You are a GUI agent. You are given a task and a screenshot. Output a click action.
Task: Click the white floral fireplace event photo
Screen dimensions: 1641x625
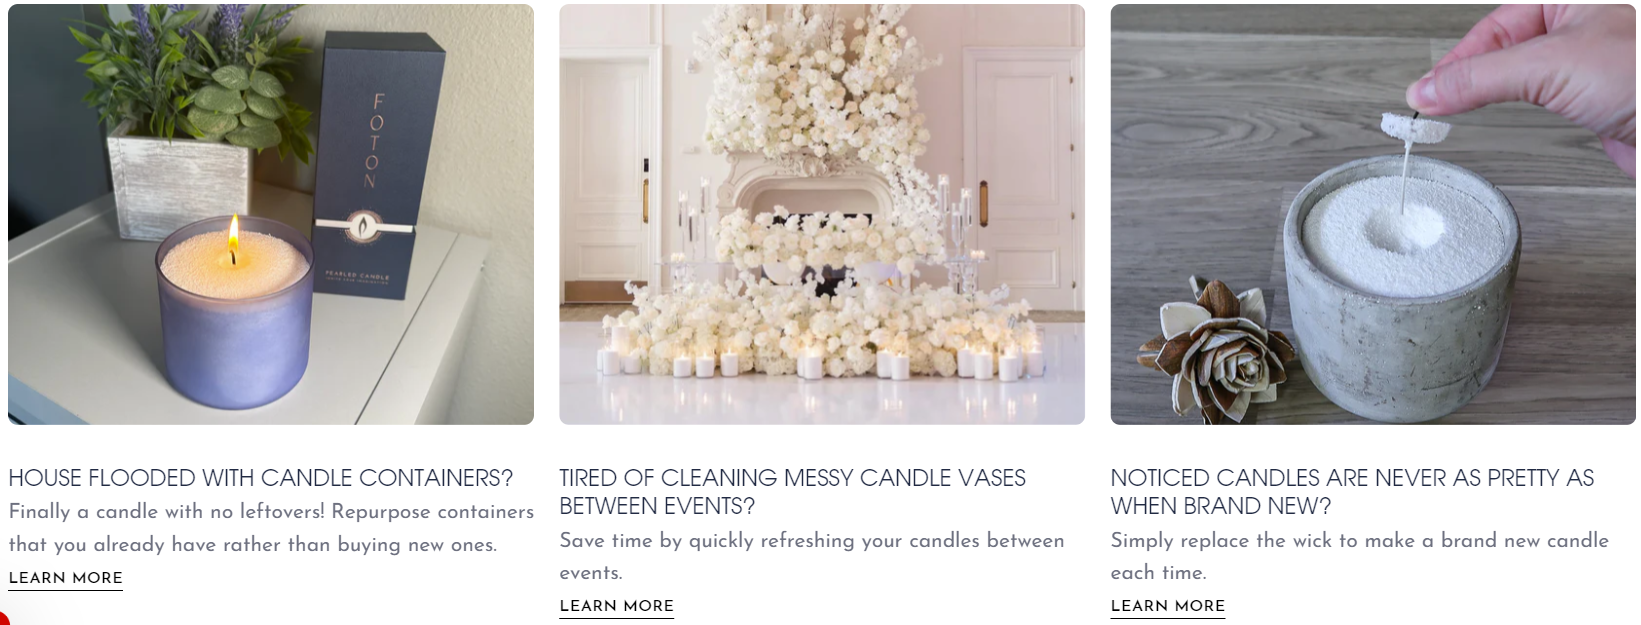point(822,214)
